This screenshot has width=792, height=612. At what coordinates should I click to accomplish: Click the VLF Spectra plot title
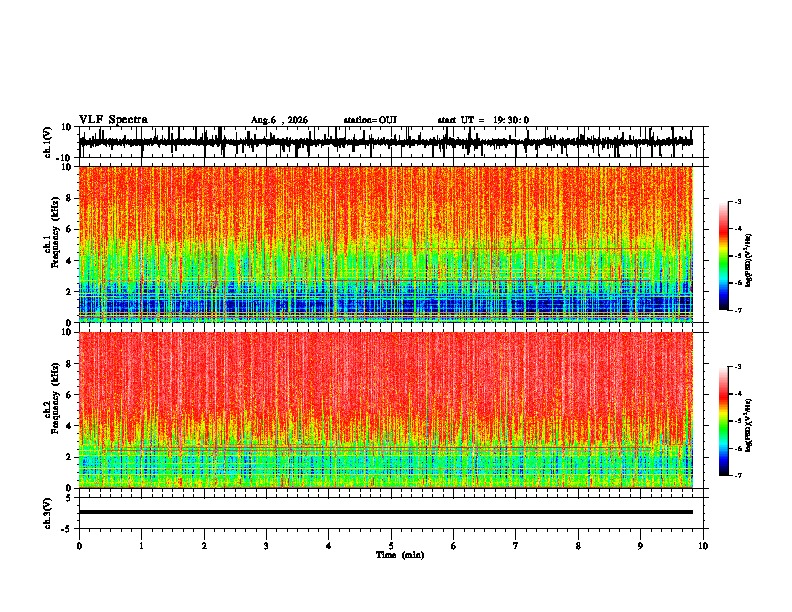(x=113, y=120)
